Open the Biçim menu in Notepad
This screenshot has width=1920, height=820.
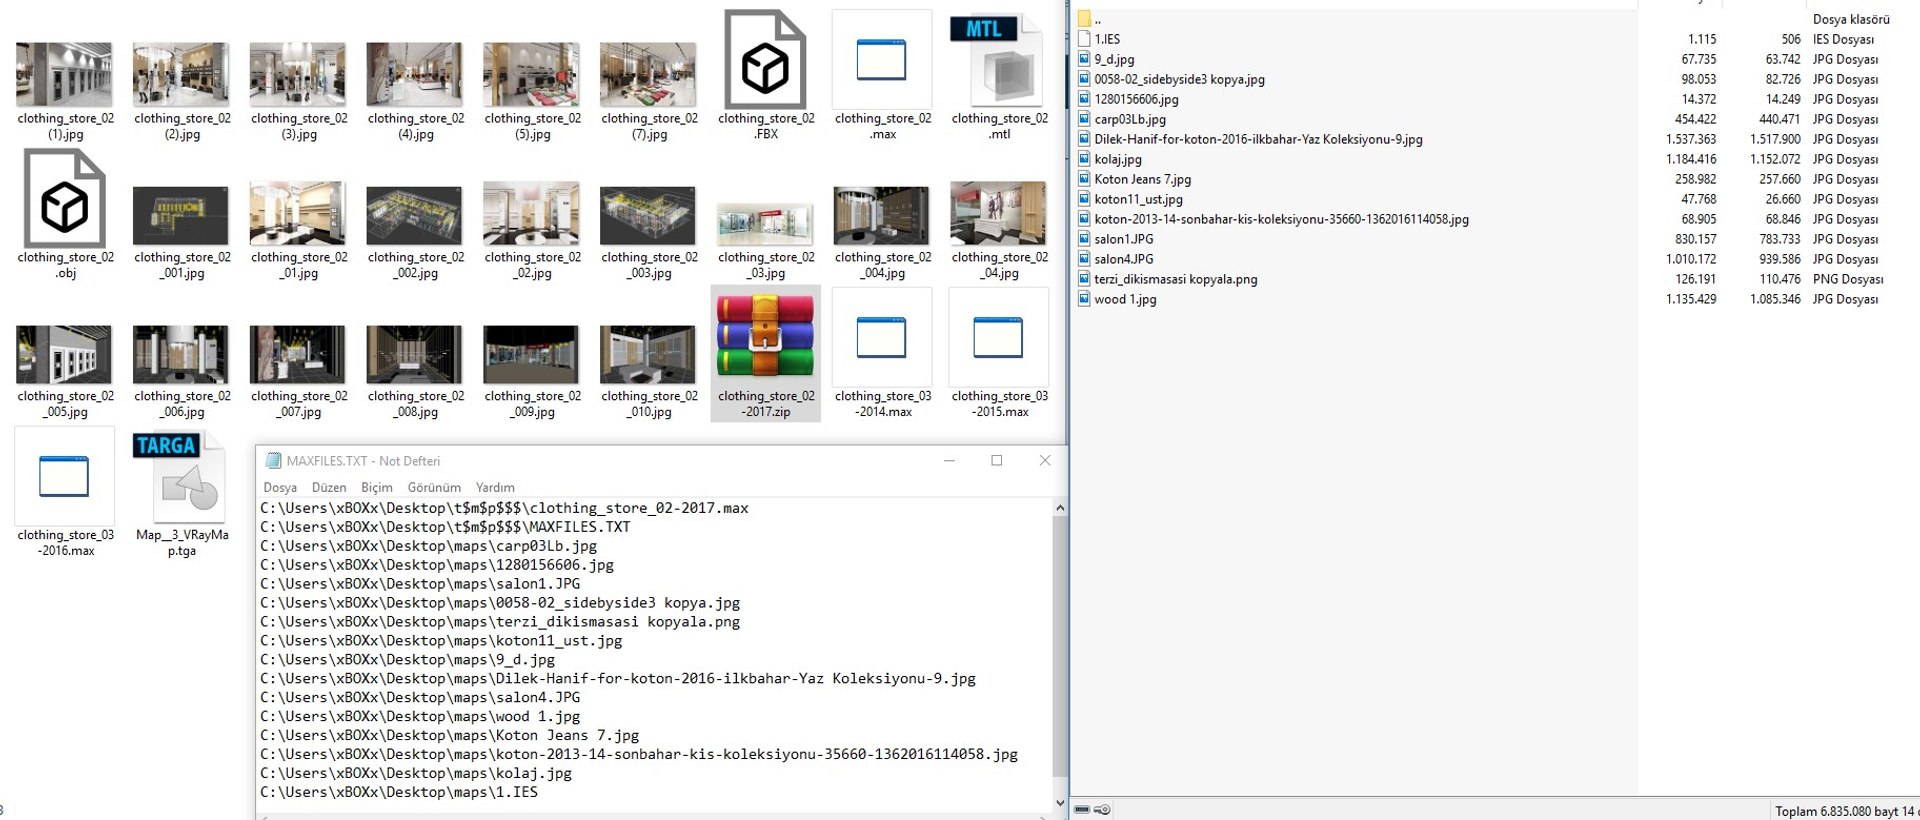tap(377, 487)
